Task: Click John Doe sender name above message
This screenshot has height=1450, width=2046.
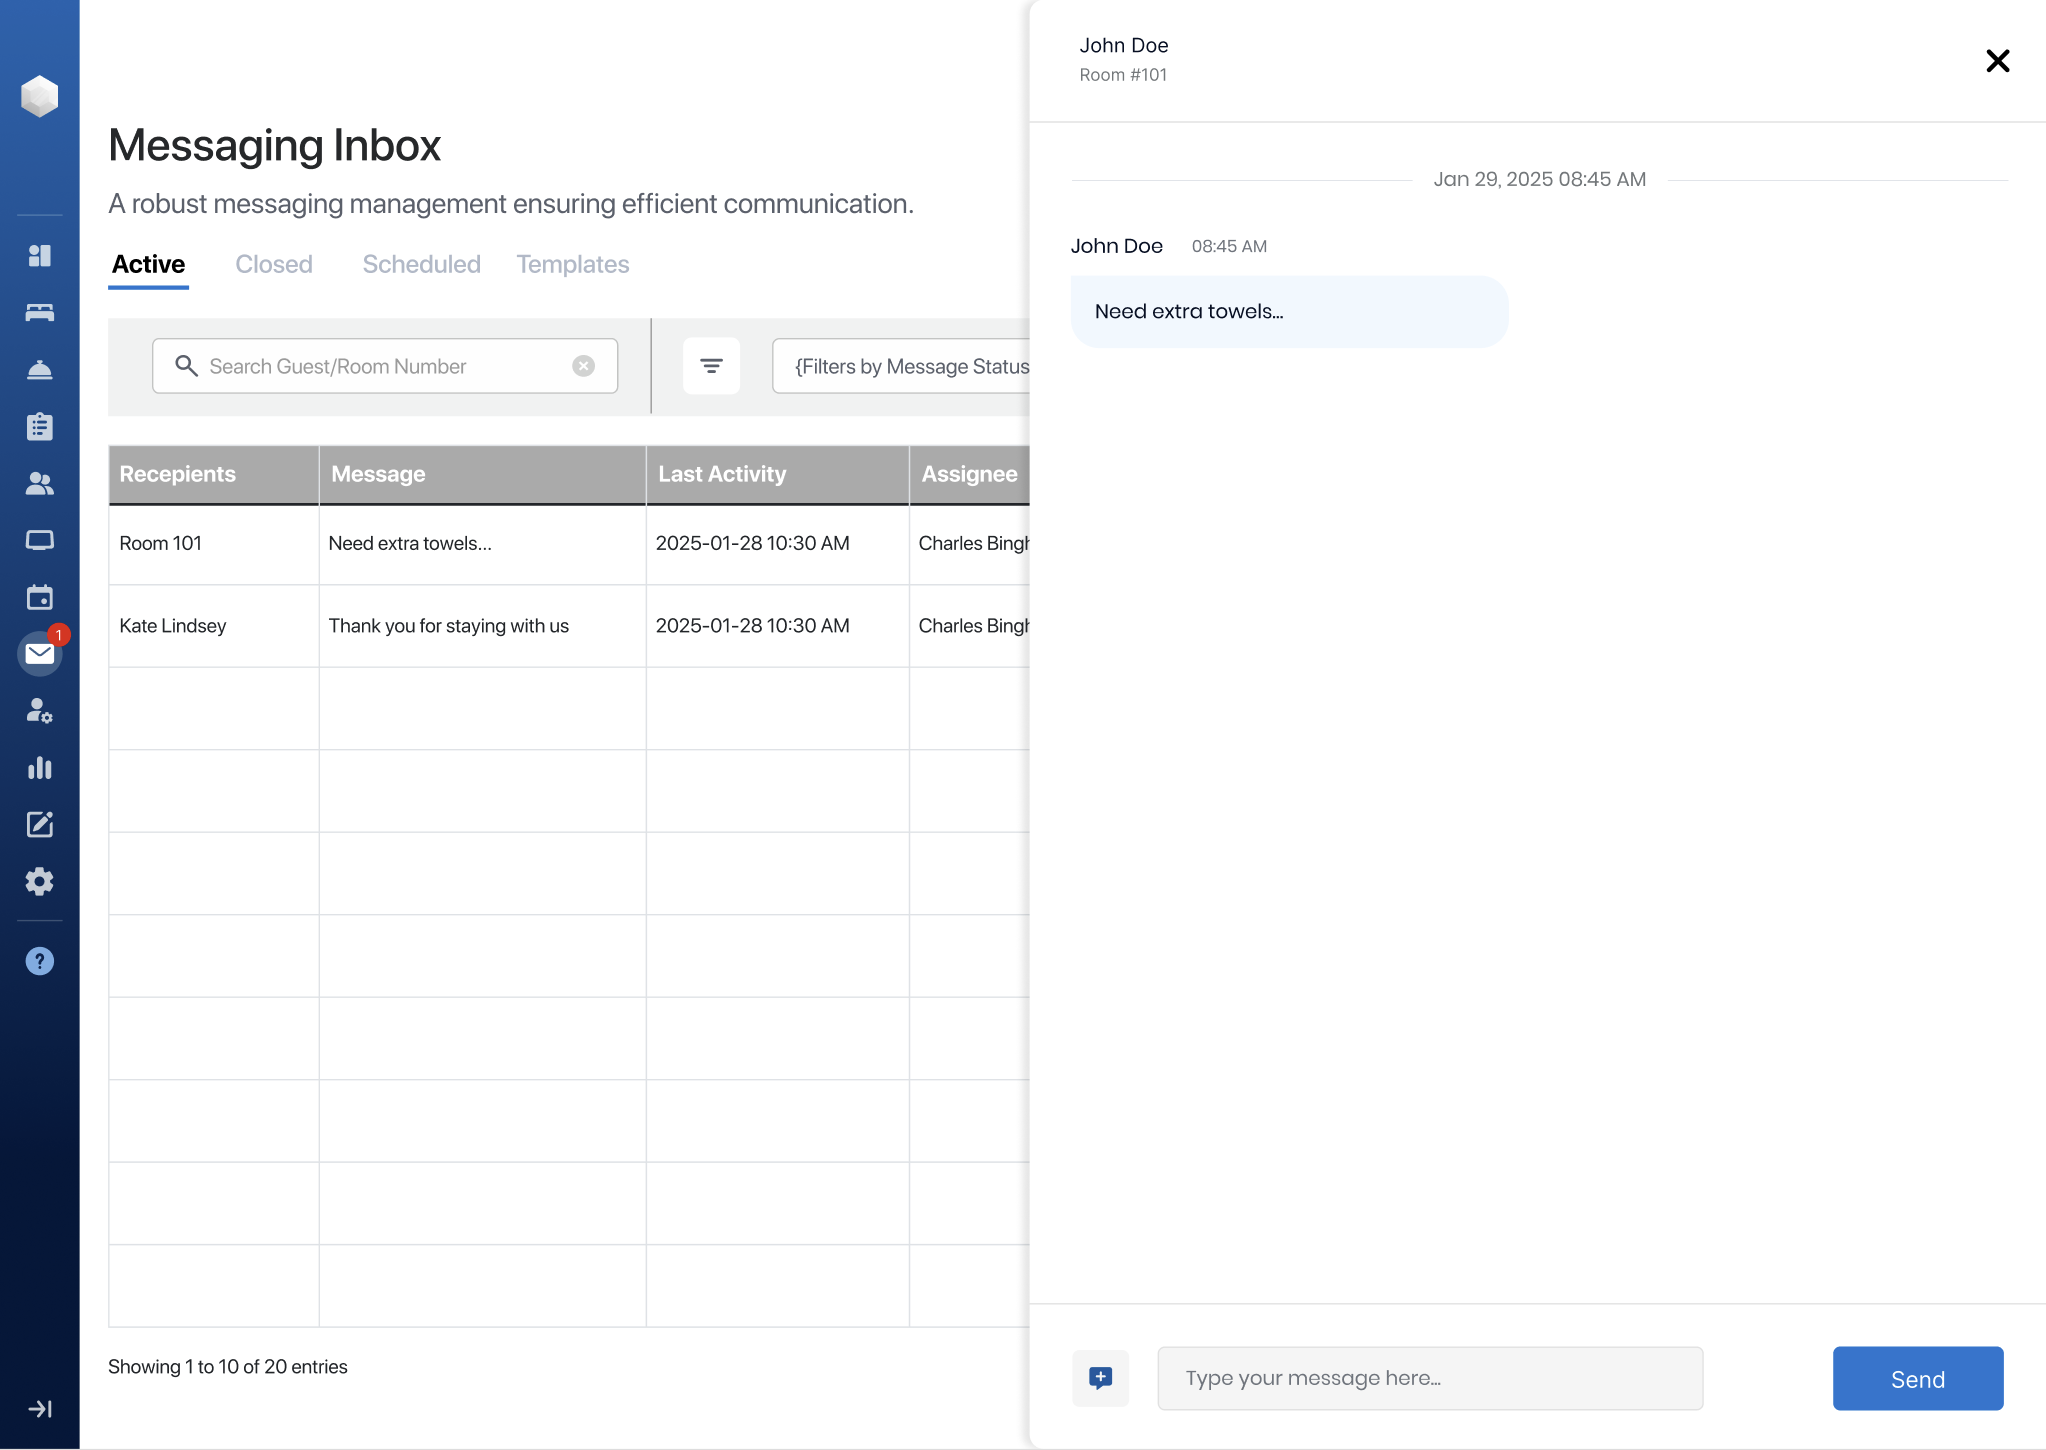Action: 1117,246
